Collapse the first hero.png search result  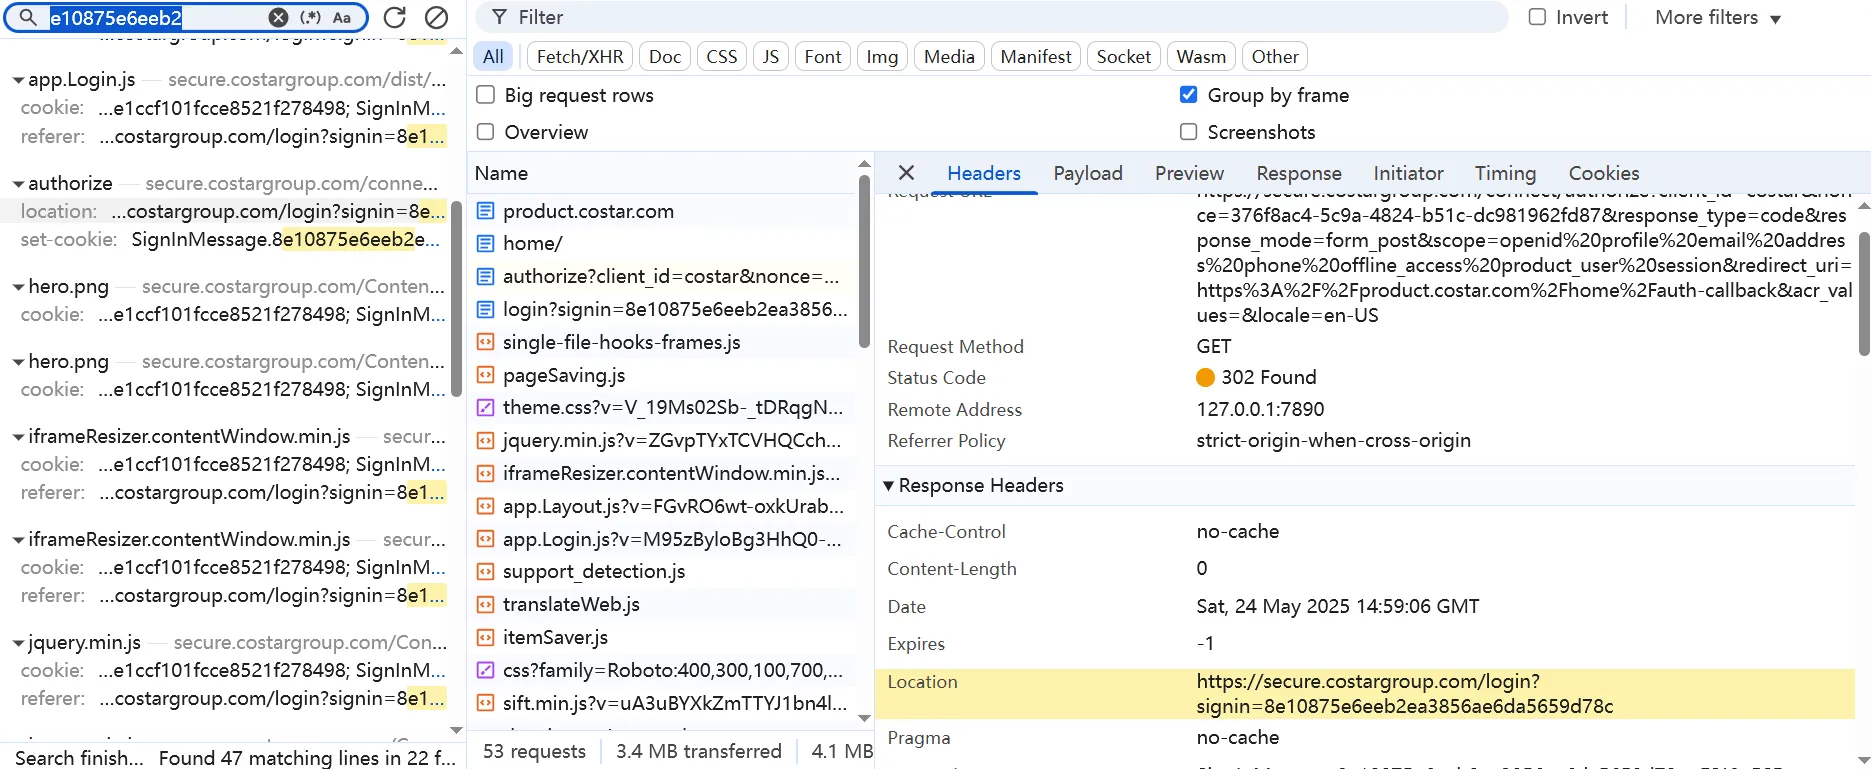tap(19, 287)
